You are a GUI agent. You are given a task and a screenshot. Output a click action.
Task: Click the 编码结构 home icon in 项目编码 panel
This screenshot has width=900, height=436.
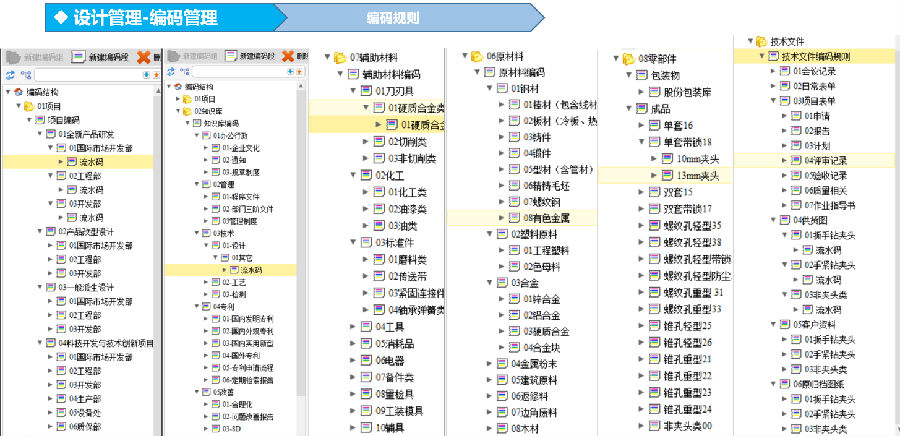click(18, 92)
